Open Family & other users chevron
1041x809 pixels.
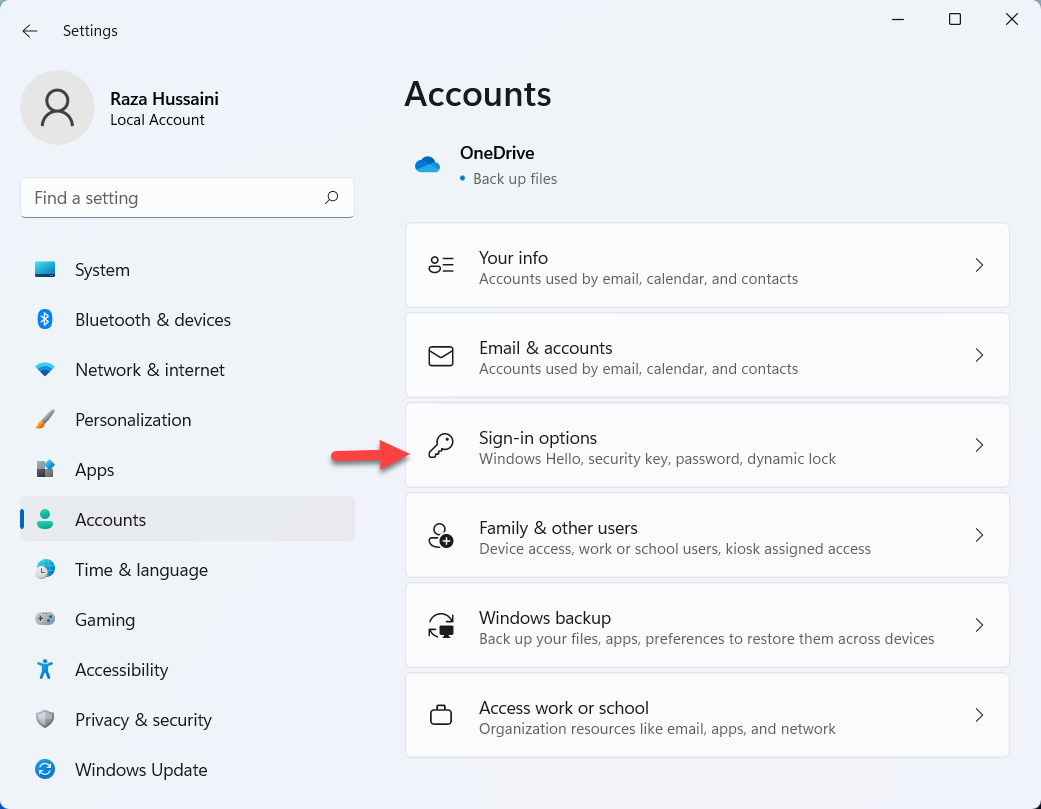click(x=979, y=535)
